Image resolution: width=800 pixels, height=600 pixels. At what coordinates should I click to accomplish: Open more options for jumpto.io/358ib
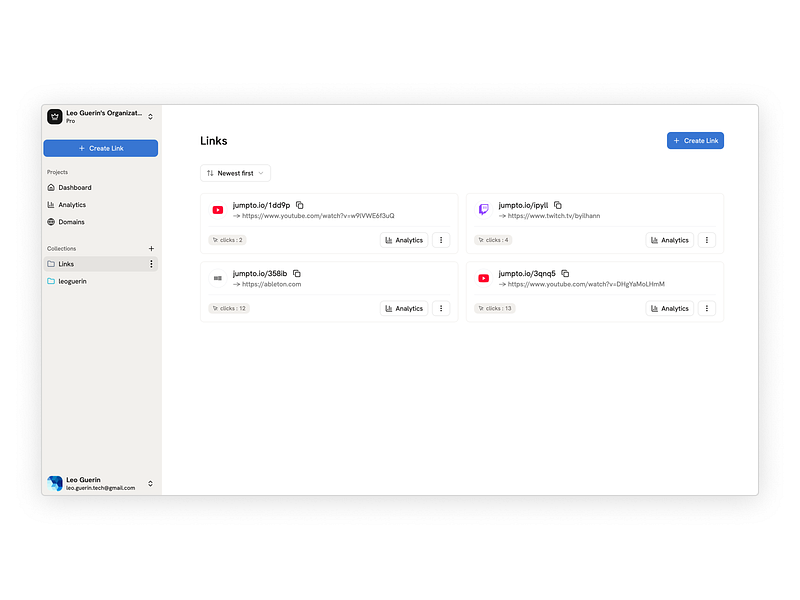click(441, 309)
